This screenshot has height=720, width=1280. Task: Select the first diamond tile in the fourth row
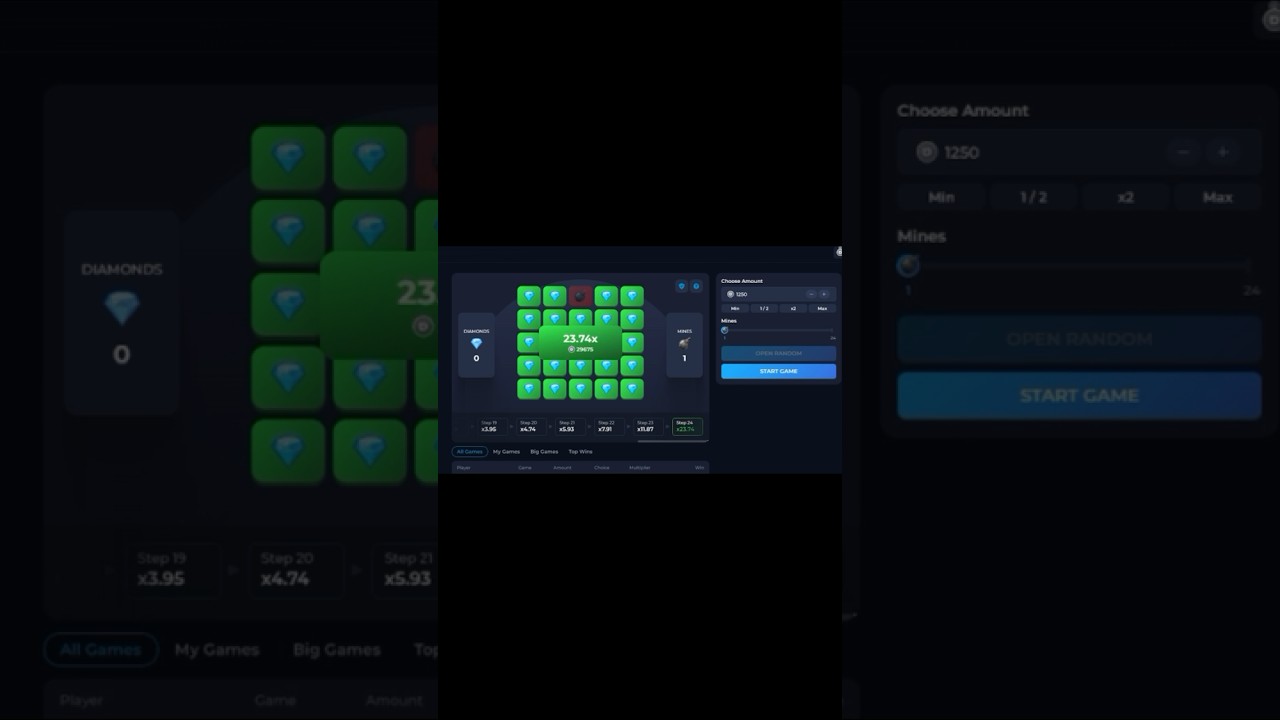(x=529, y=365)
